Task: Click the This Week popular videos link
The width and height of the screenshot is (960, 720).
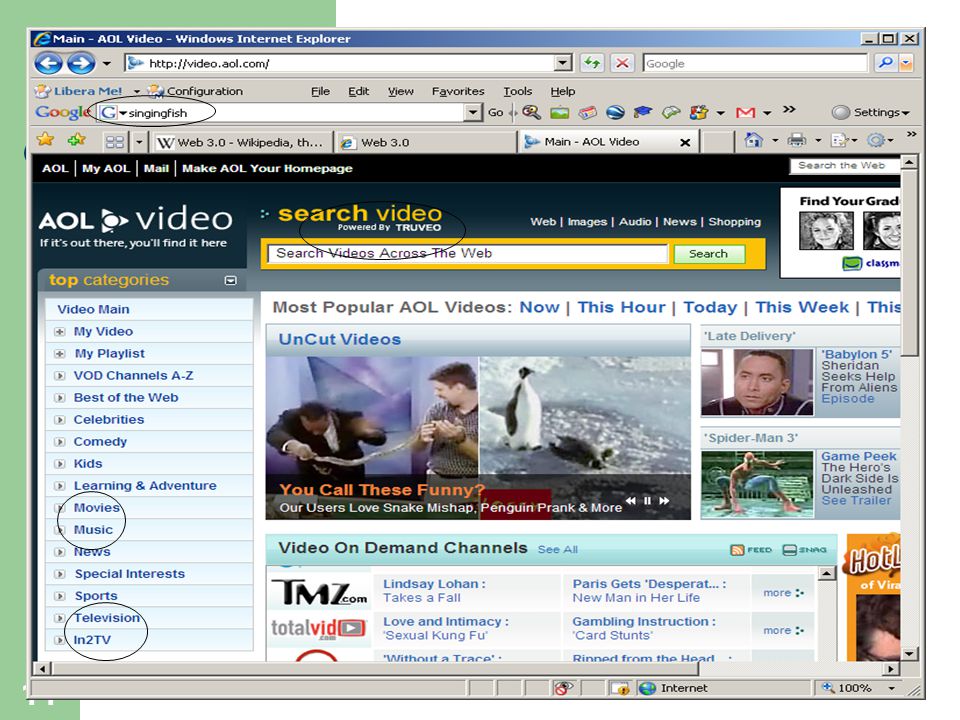Action: click(x=802, y=307)
